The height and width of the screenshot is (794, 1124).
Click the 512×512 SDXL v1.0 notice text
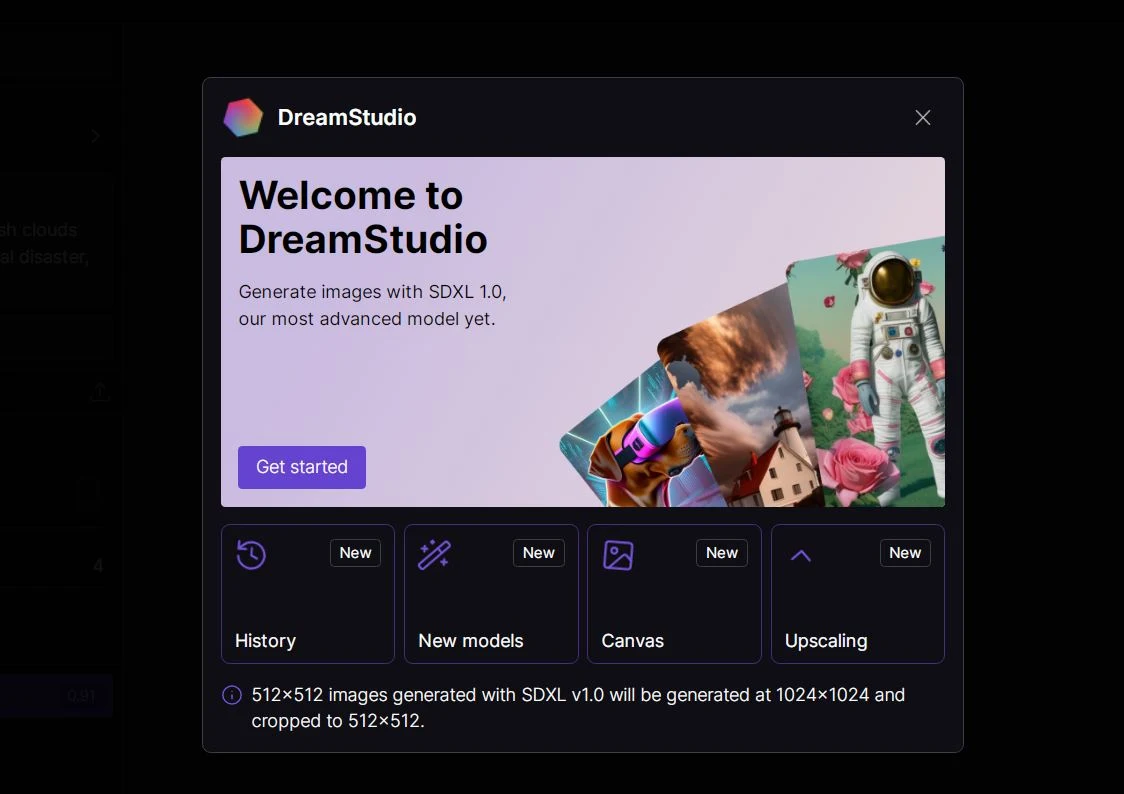coord(578,708)
